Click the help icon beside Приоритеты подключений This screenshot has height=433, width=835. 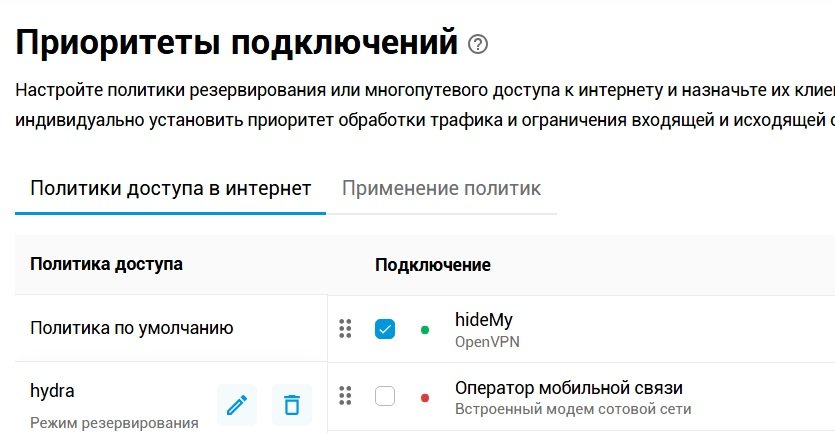click(x=478, y=44)
